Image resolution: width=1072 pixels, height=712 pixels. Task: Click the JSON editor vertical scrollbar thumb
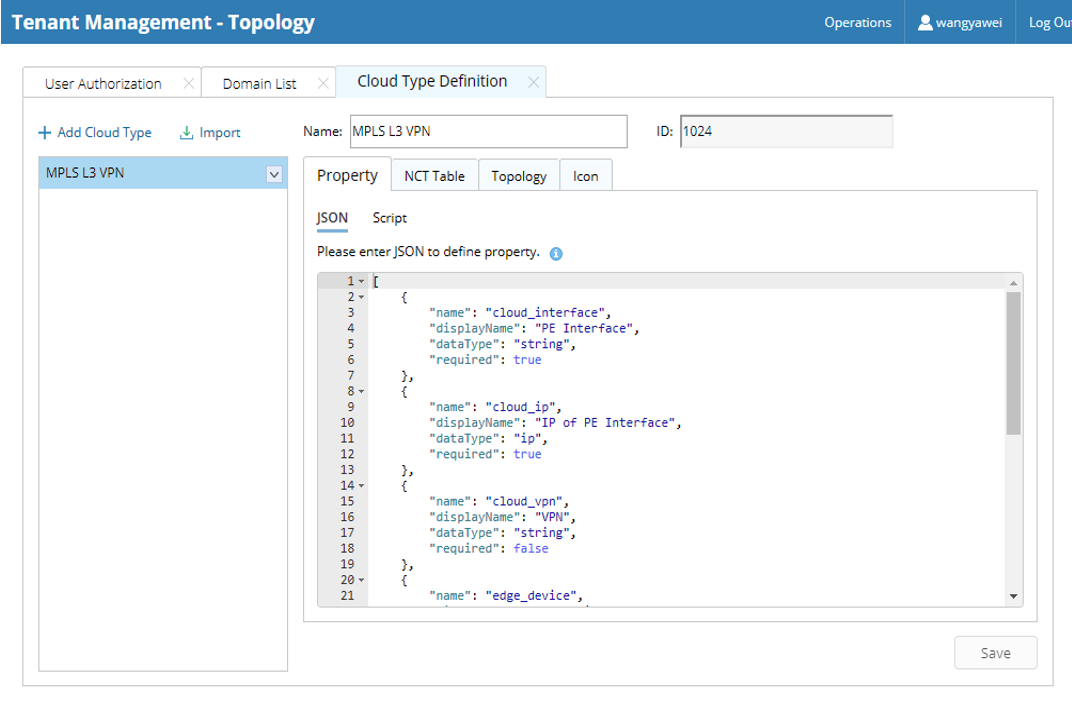1013,362
